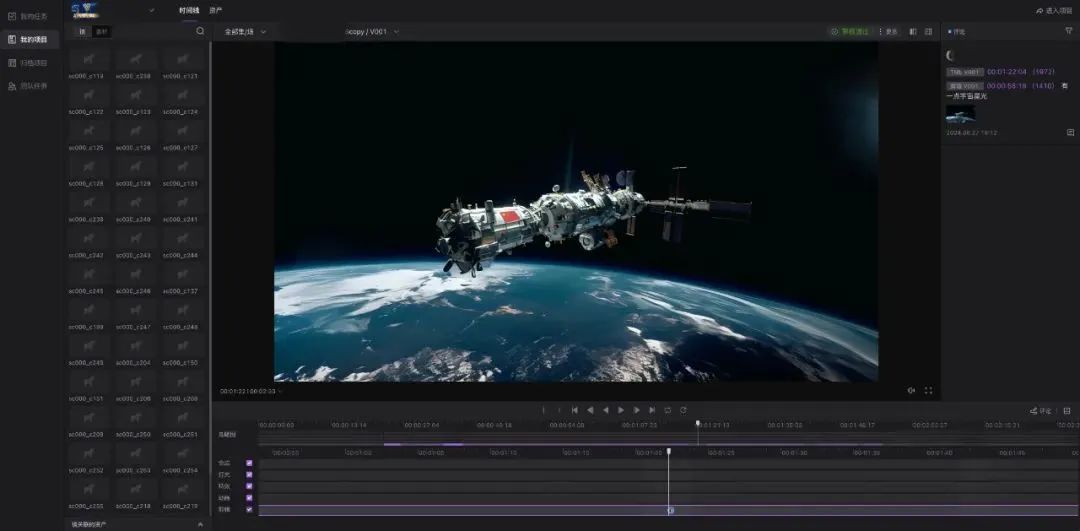Click the playhead on the lower timeline ruler
Screen dimensions: 1080x531
point(669,452)
